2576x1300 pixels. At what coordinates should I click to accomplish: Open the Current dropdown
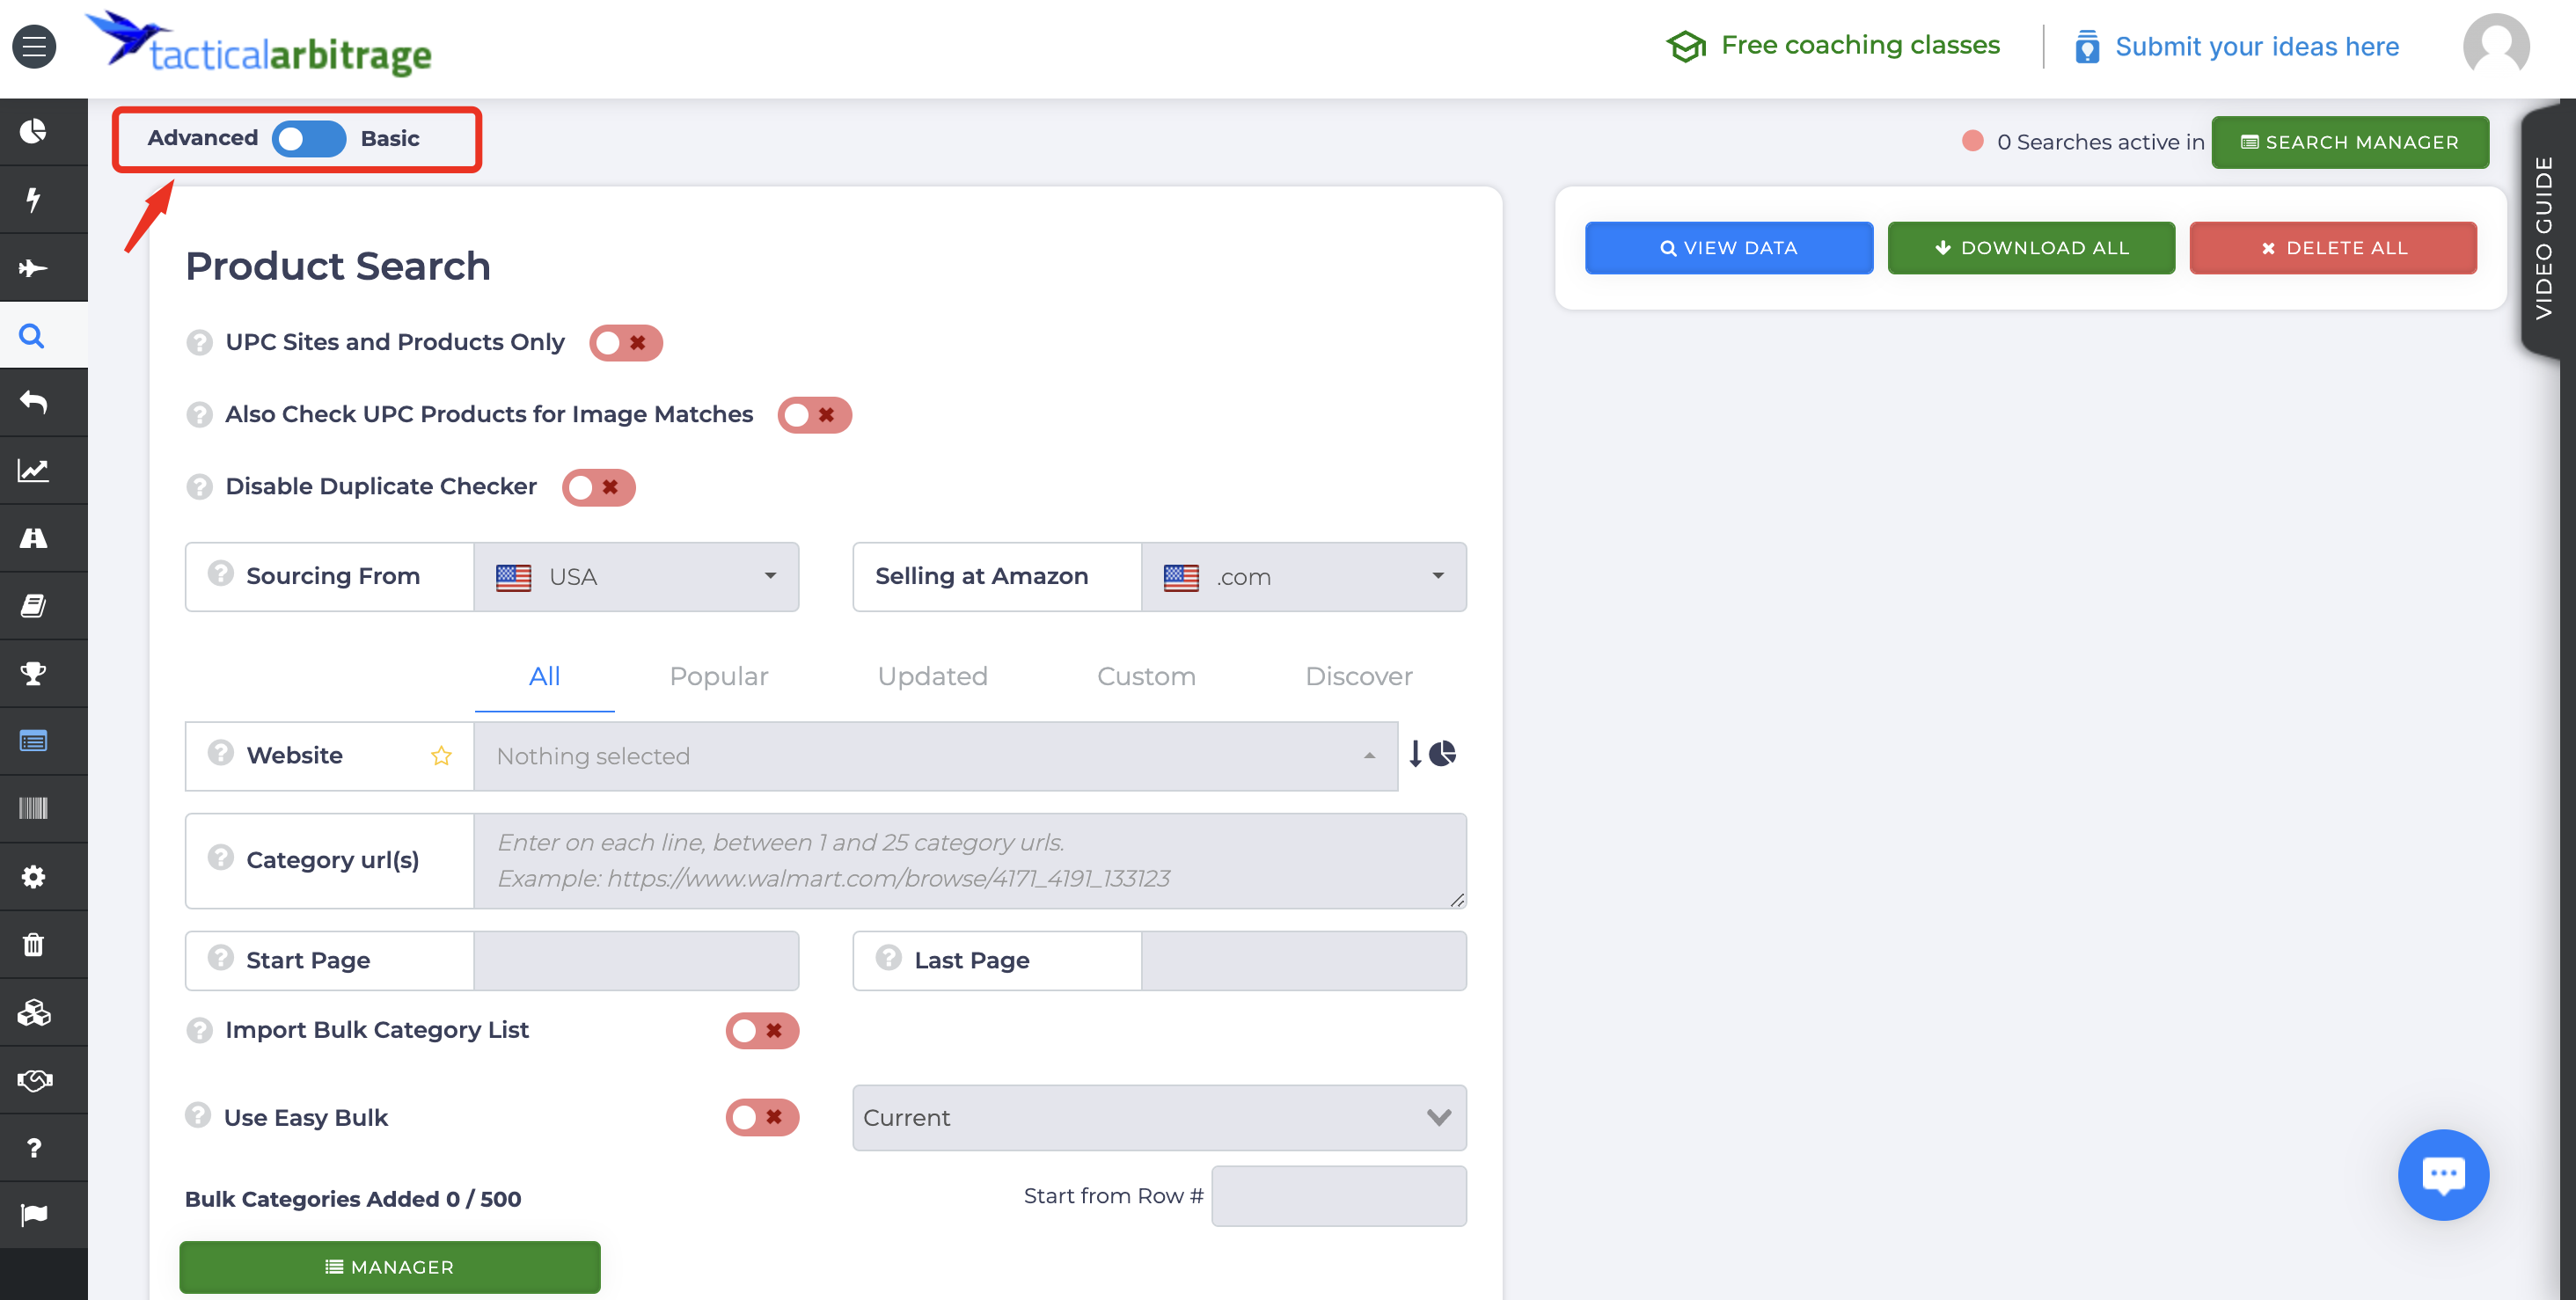(x=1159, y=1118)
